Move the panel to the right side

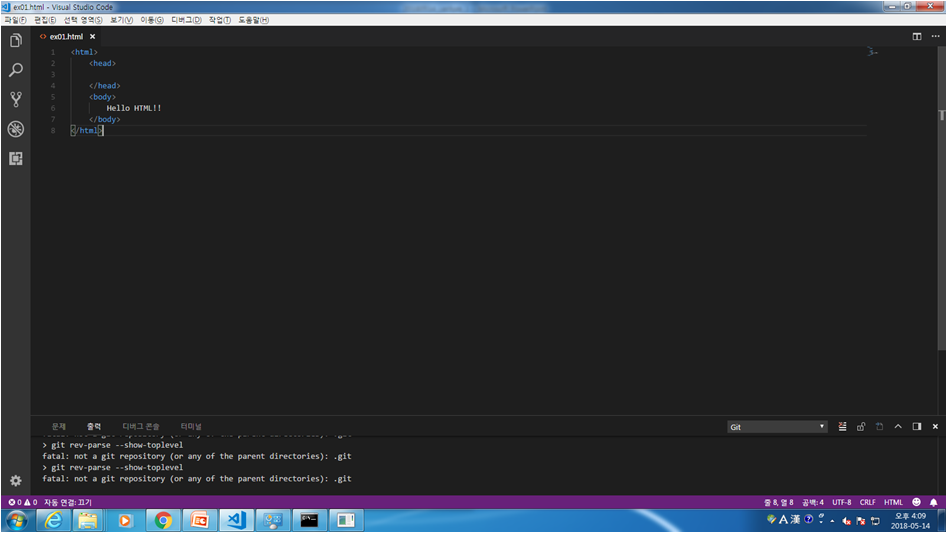click(x=917, y=426)
